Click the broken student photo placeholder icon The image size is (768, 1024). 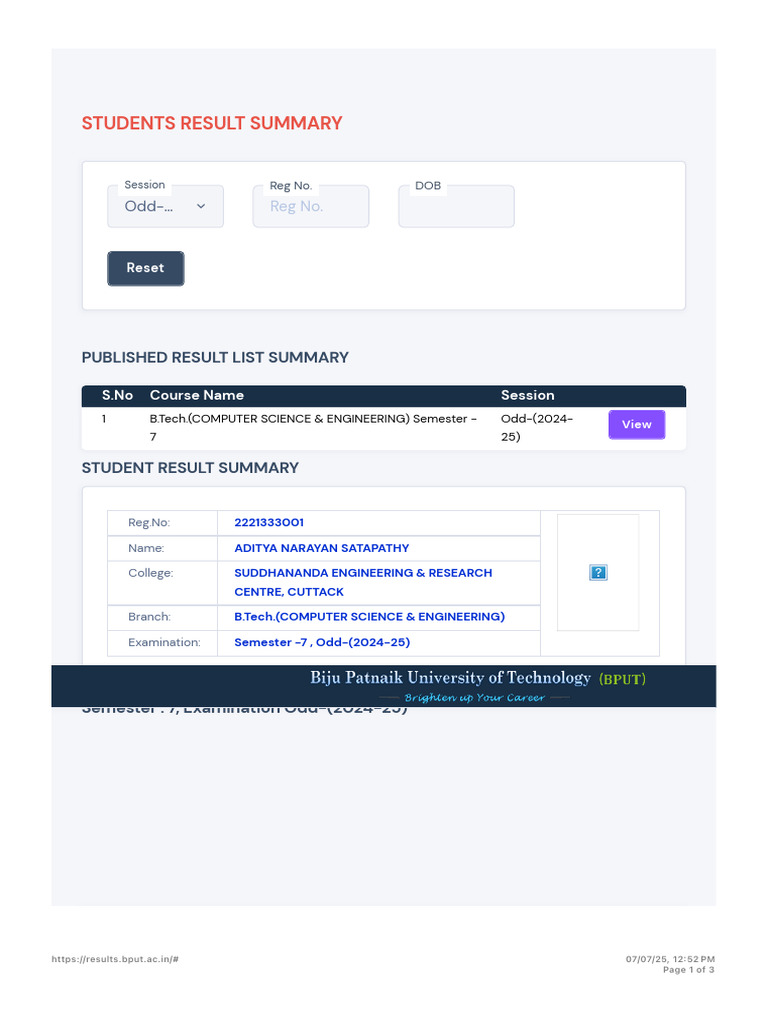(x=599, y=573)
